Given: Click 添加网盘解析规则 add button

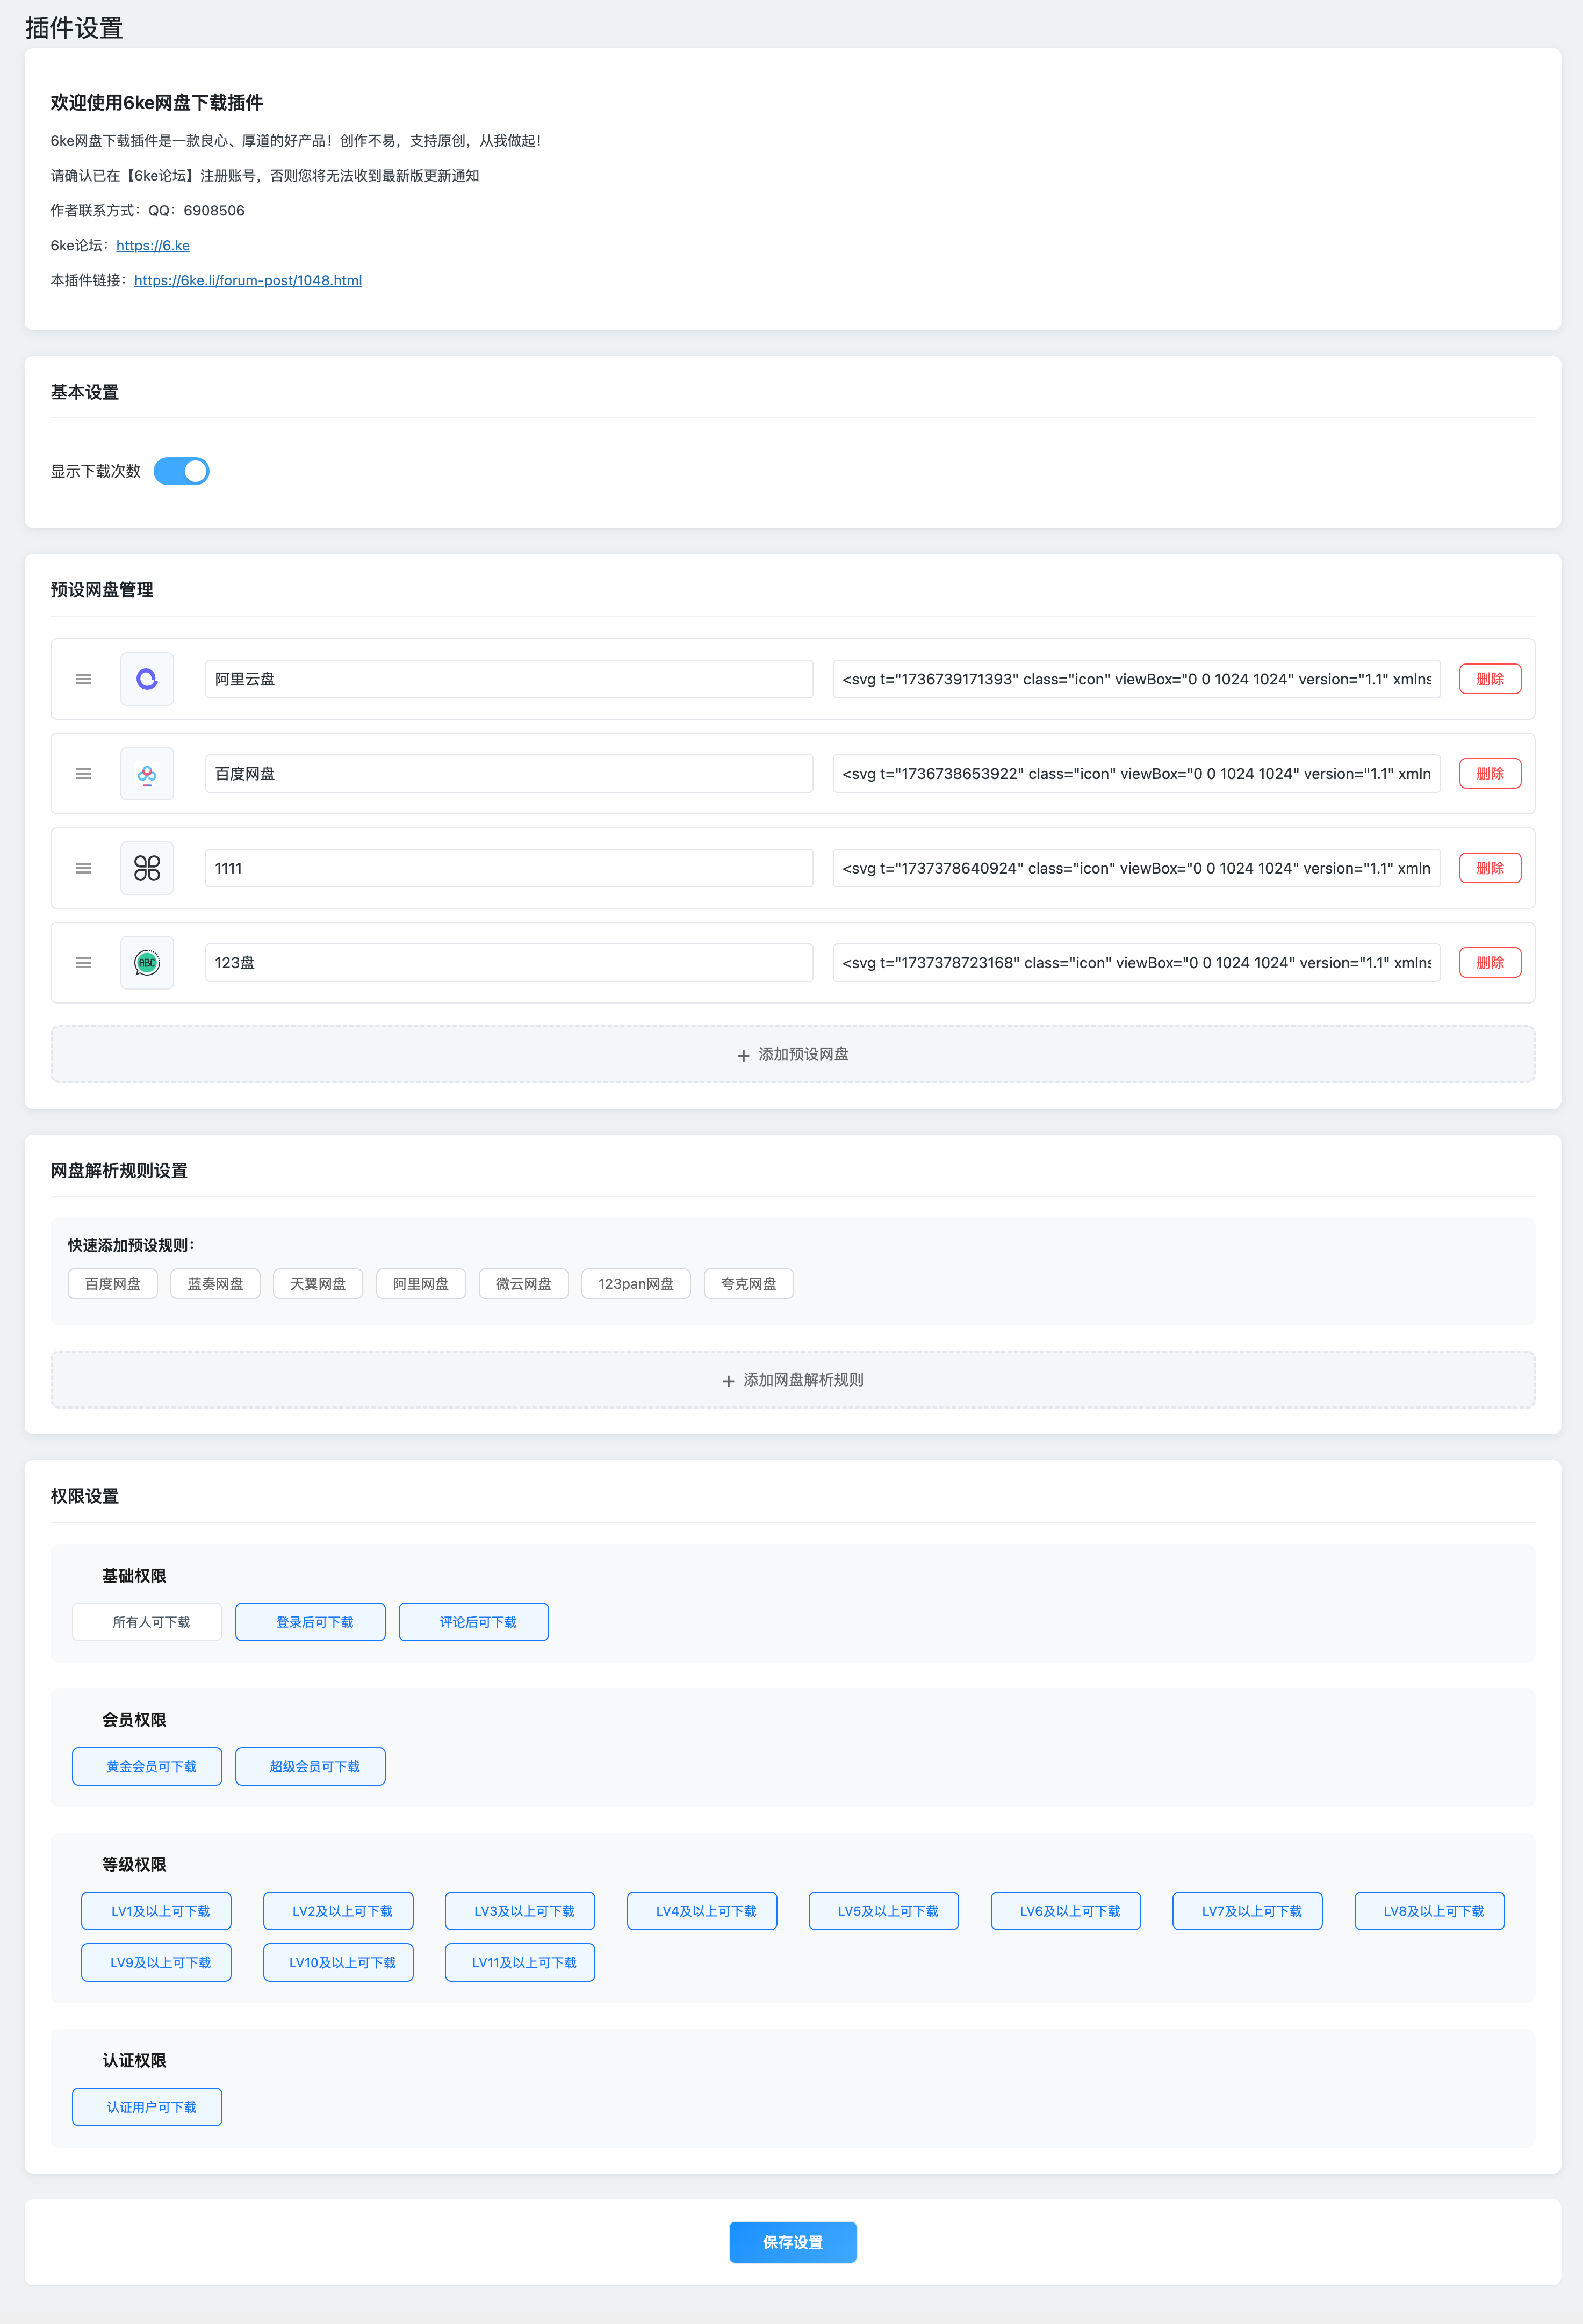Looking at the screenshot, I should tap(792, 1380).
